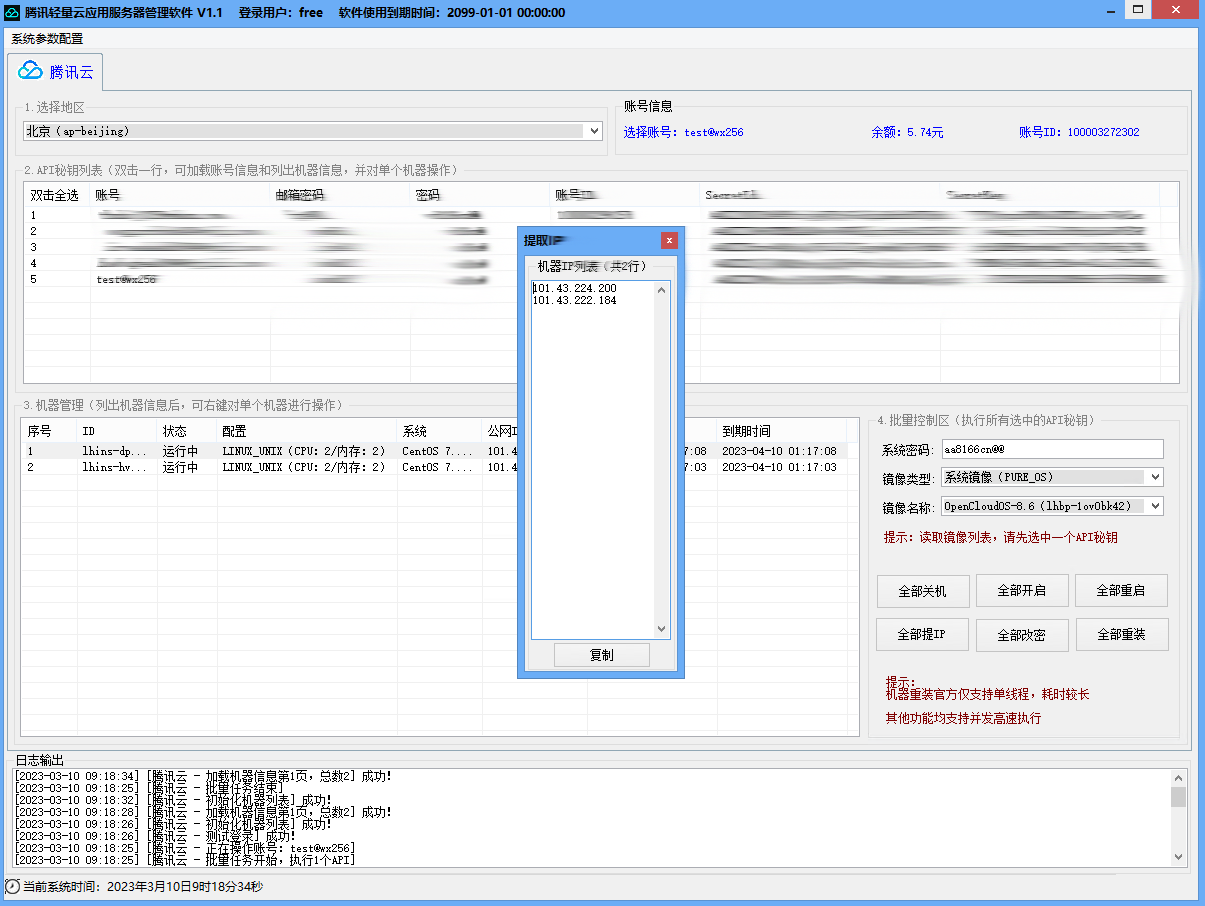This screenshot has height=906, width=1205.
Task: Close the 提取IP dialog
Action: (670, 240)
